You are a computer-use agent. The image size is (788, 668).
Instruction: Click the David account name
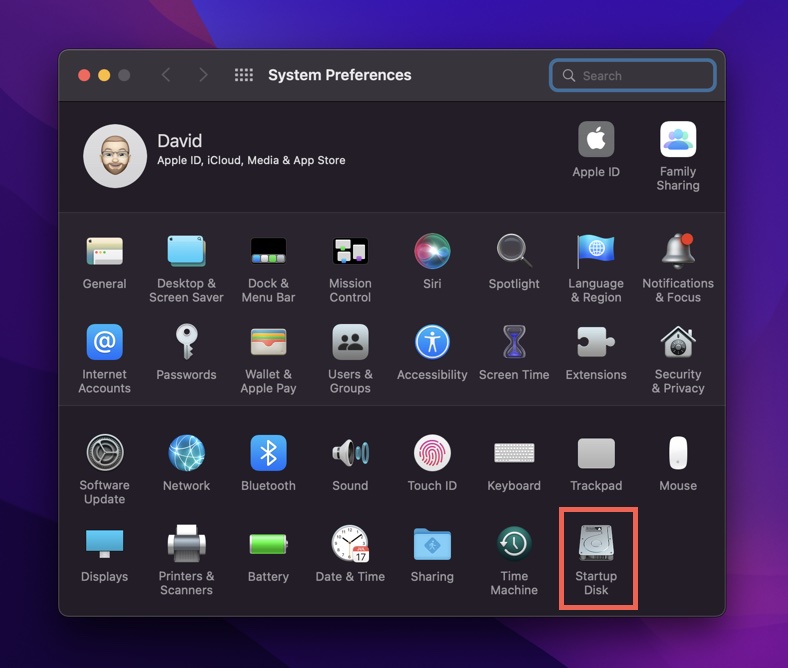pyautogui.click(x=179, y=141)
